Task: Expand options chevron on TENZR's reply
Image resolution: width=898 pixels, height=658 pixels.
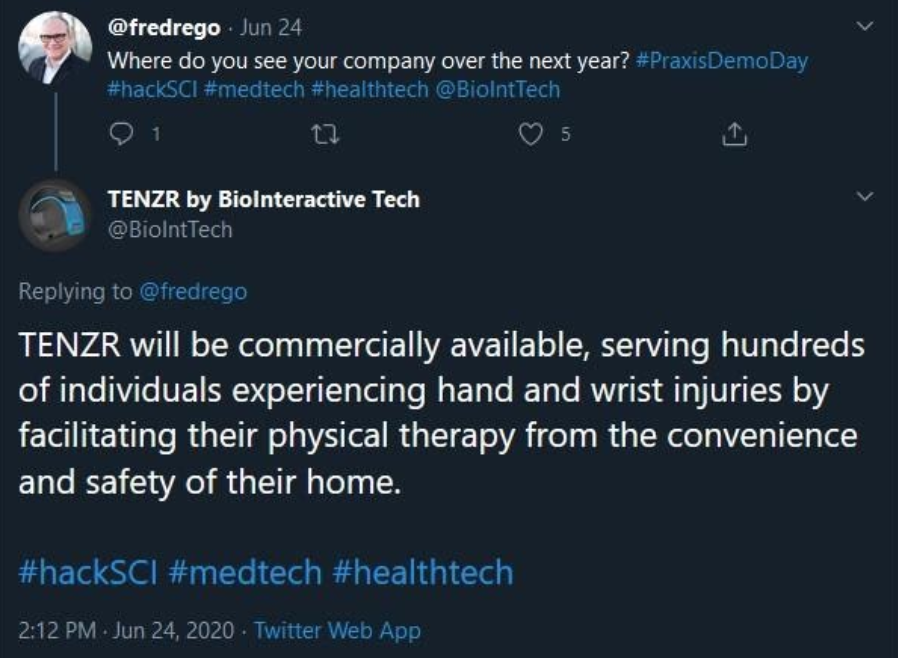Action: coord(867,198)
